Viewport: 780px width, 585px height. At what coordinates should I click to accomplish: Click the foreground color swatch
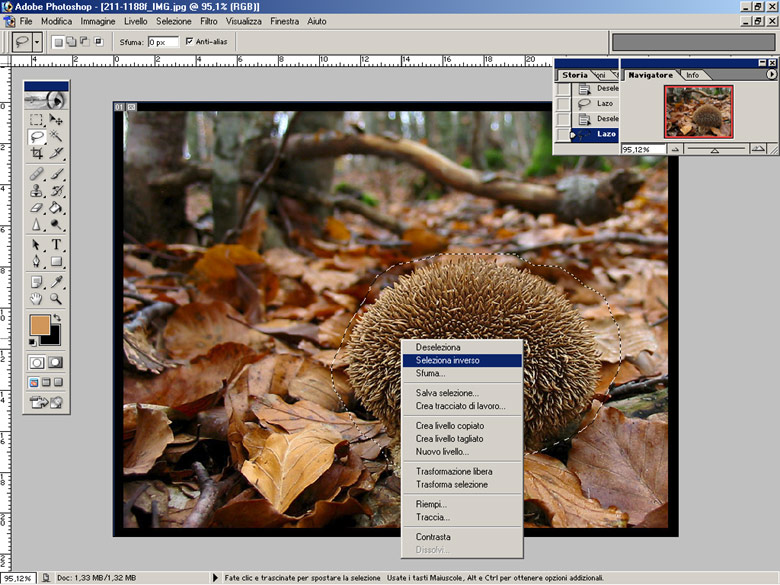click(39, 326)
